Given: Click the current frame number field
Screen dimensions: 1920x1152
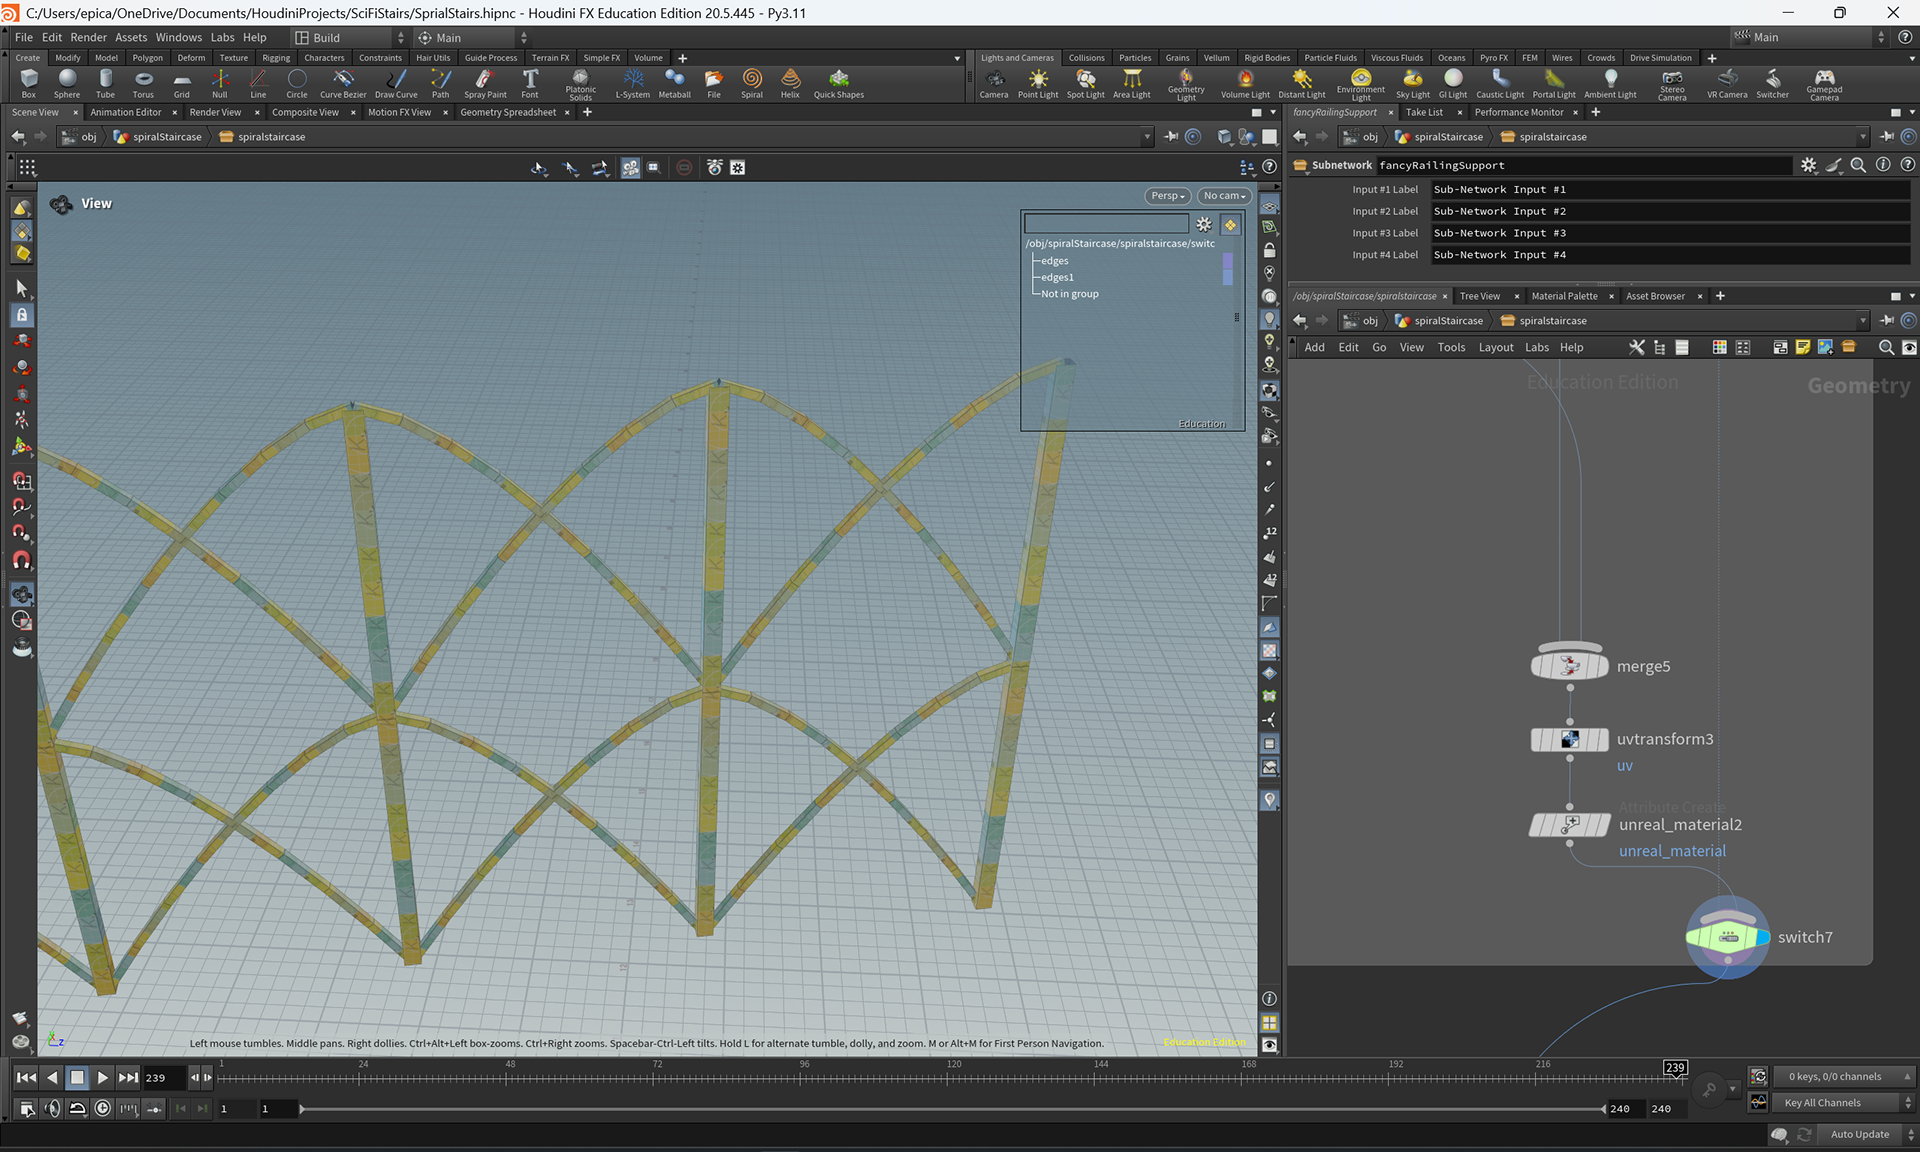Looking at the screenshot, I should click(163, 1077).
